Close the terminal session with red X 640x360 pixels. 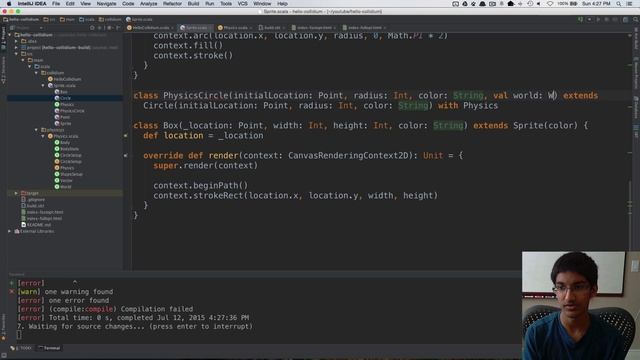coord(11,291)
